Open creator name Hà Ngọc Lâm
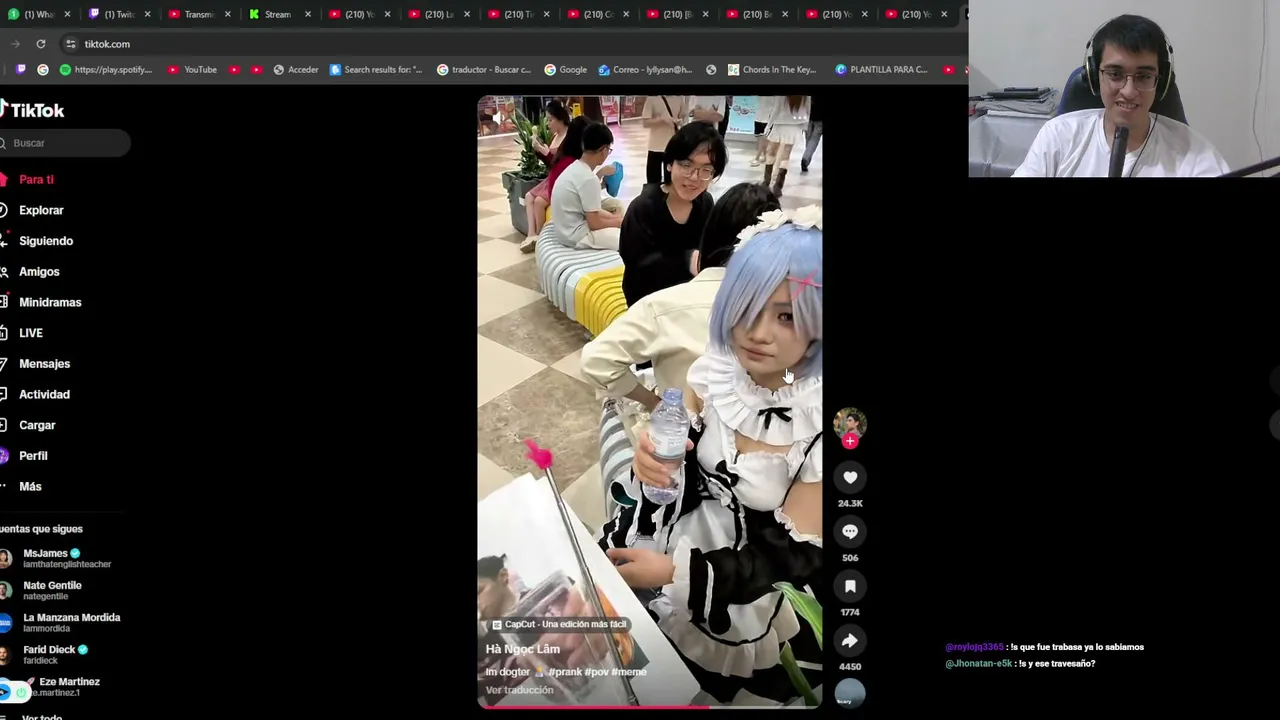1280x720 pixels. pyautogui.click(x=522, y=649)
